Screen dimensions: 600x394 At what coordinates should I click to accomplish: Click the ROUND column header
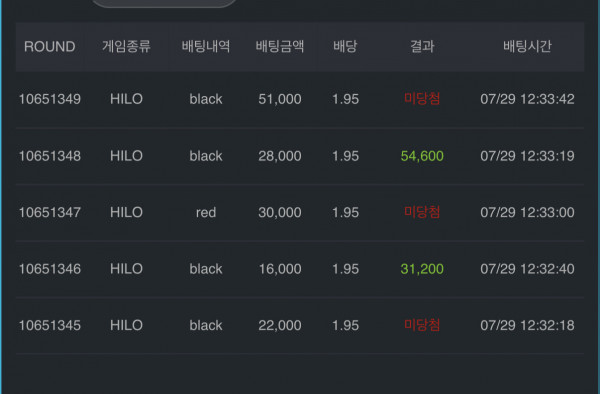[49, 47]
